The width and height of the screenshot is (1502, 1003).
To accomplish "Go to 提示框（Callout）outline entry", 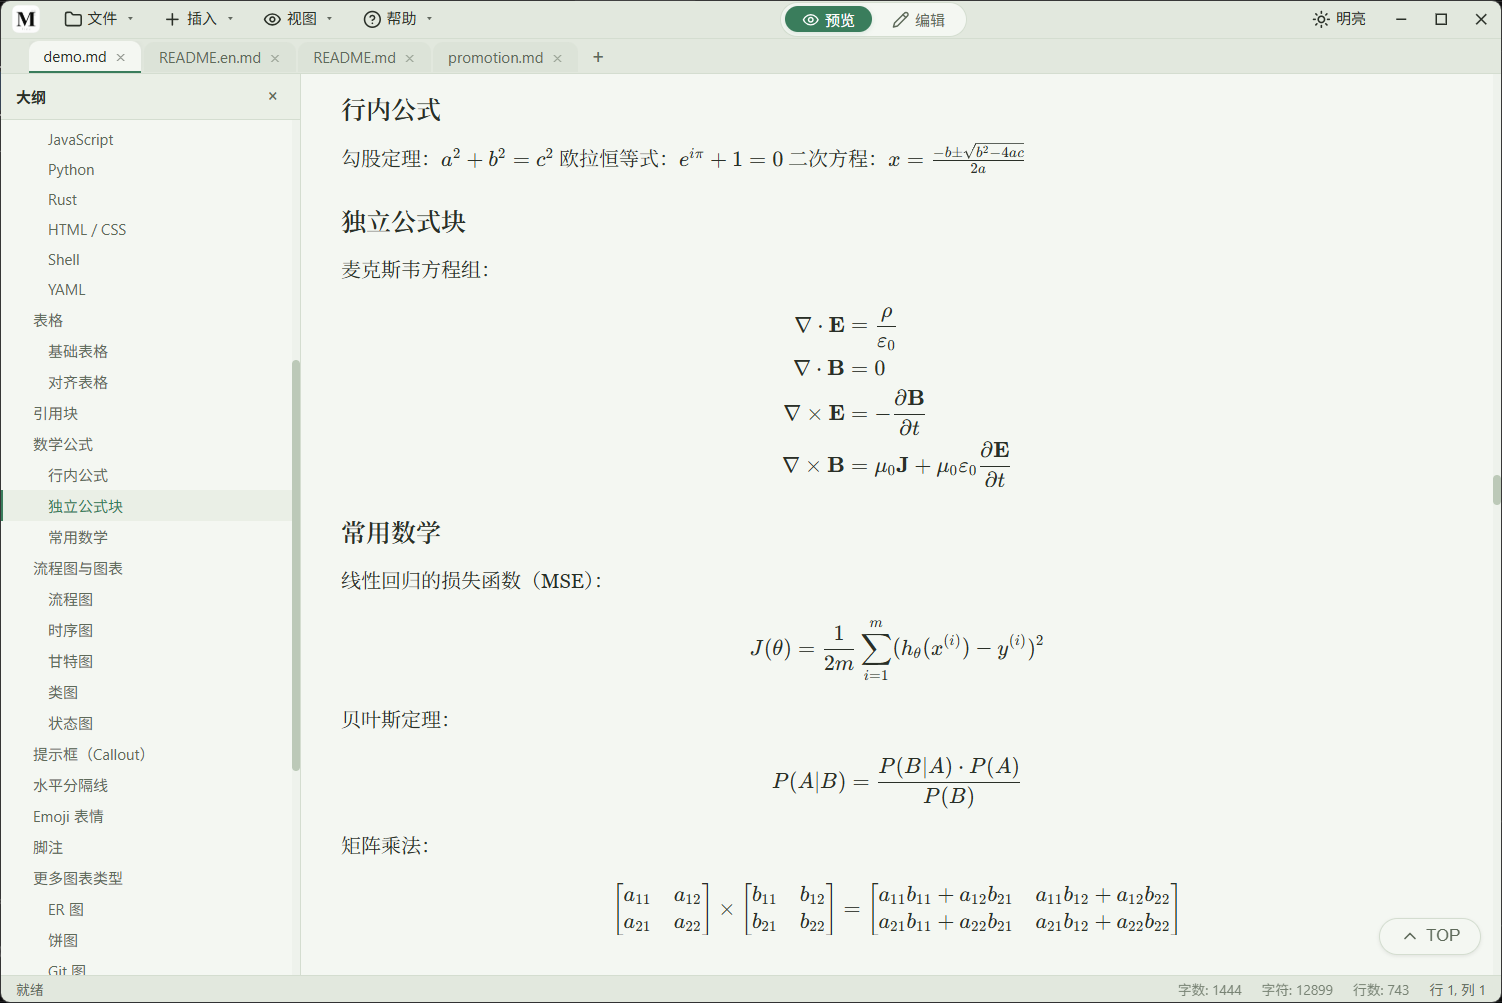I will pyautogui.click(x=89, y=754).
